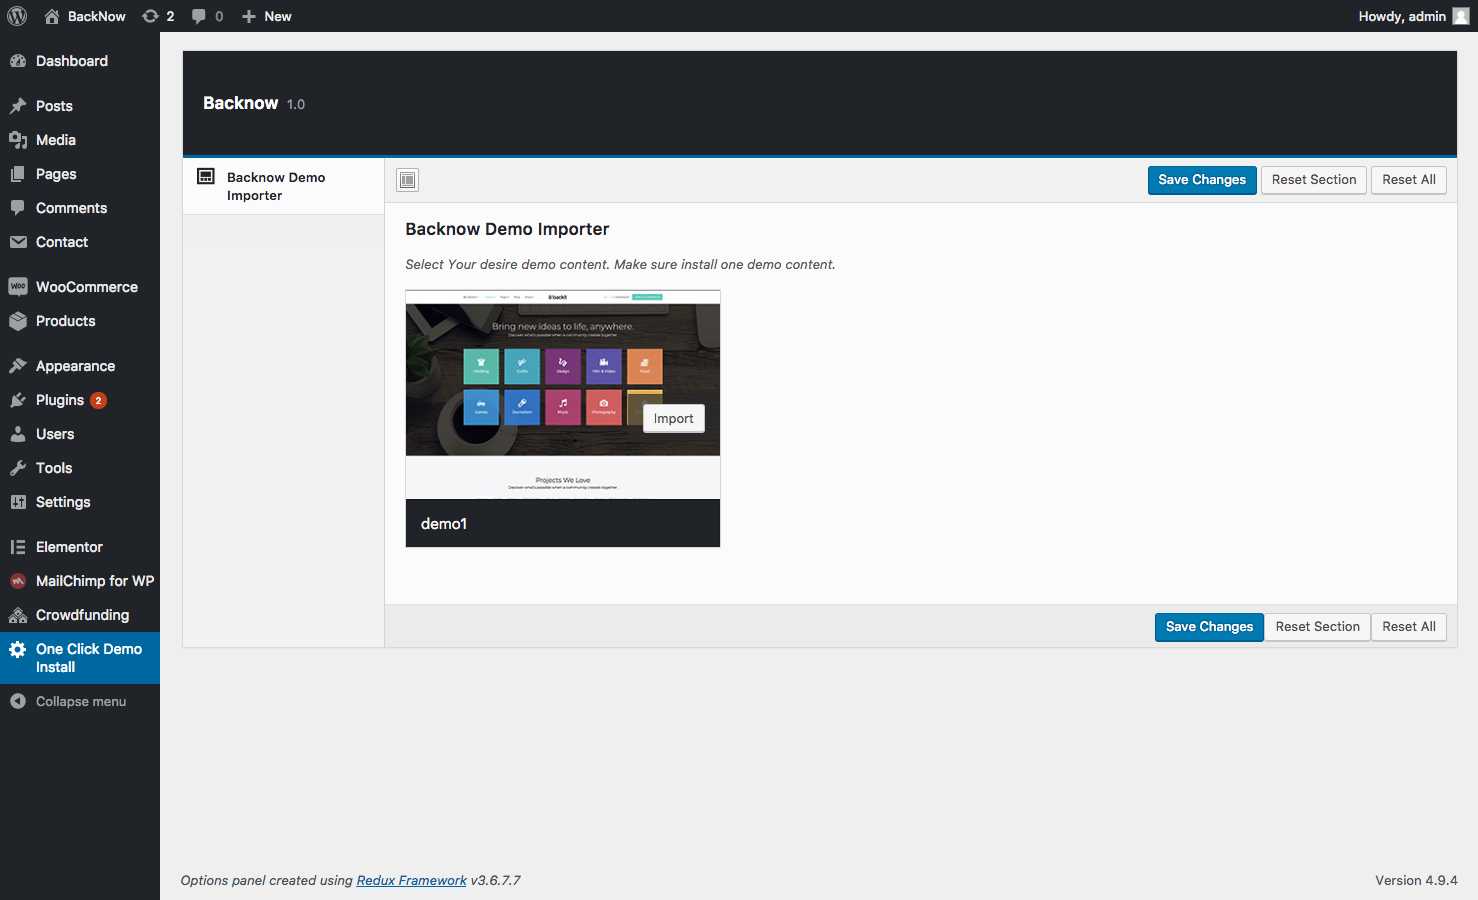Click the Settings sliders icon
The width and height of the screenshot is (1478, 900).
point(18,502)
